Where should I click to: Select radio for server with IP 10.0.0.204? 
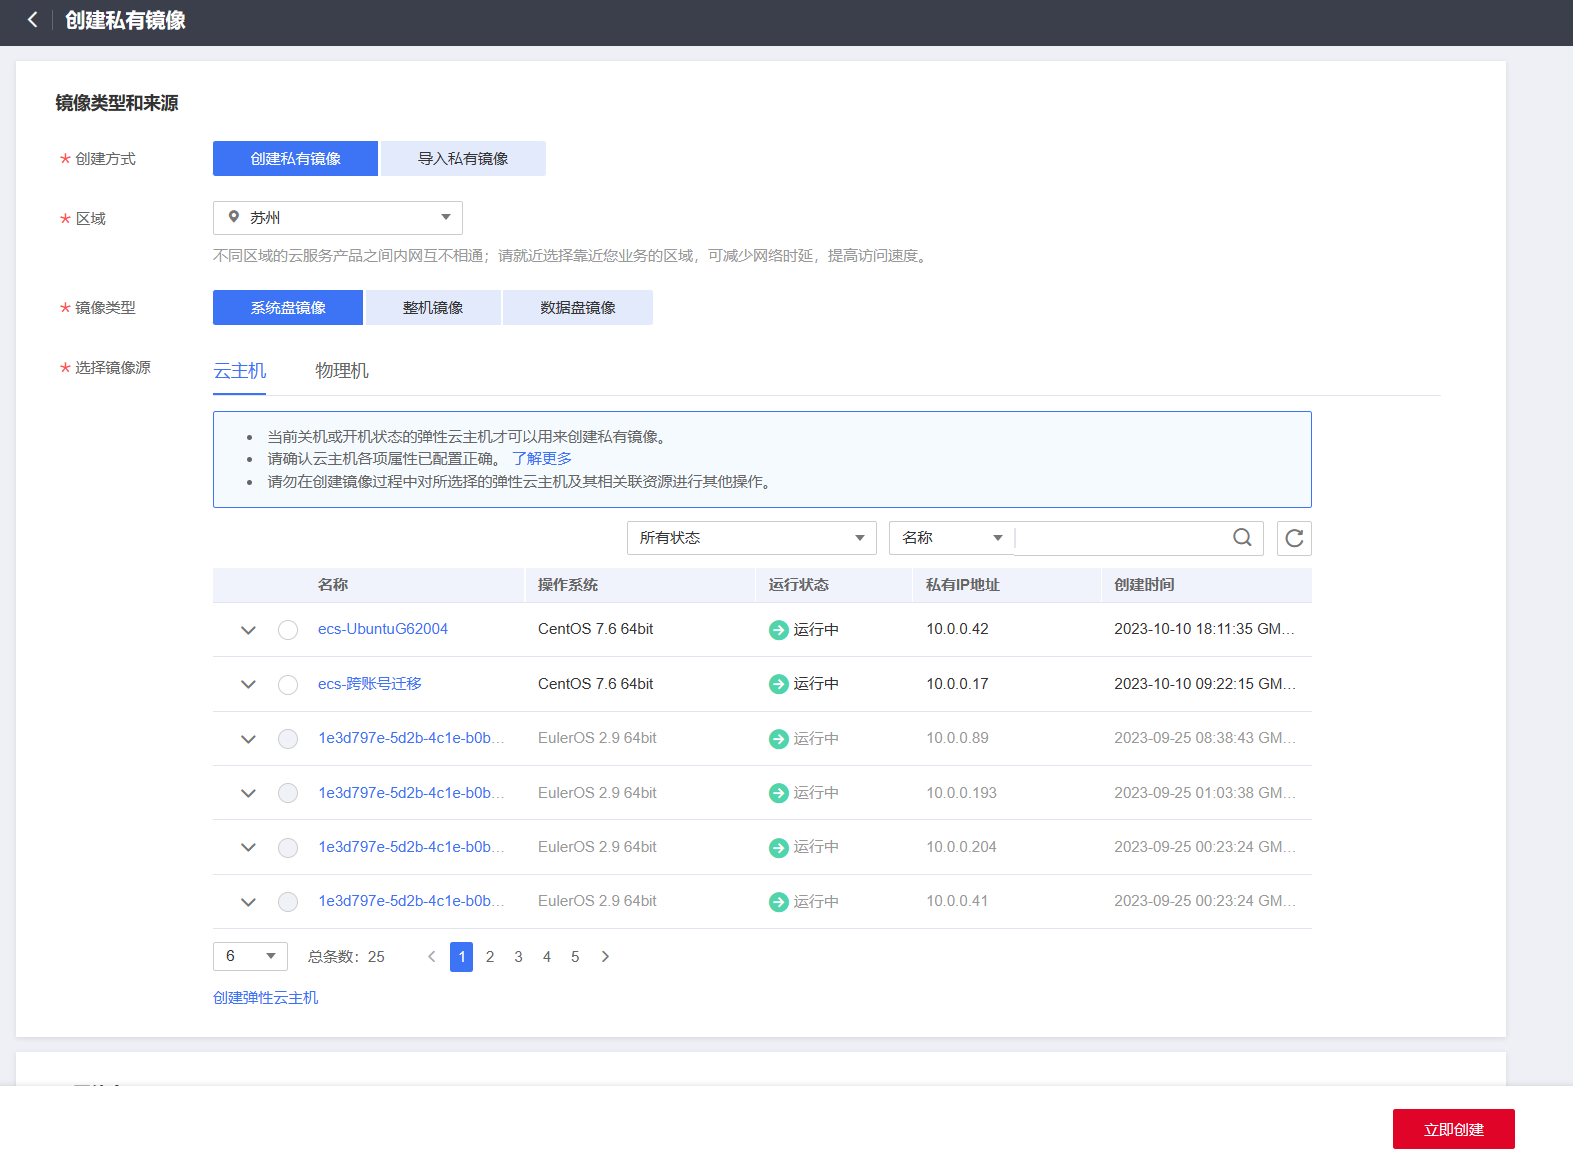288,848
